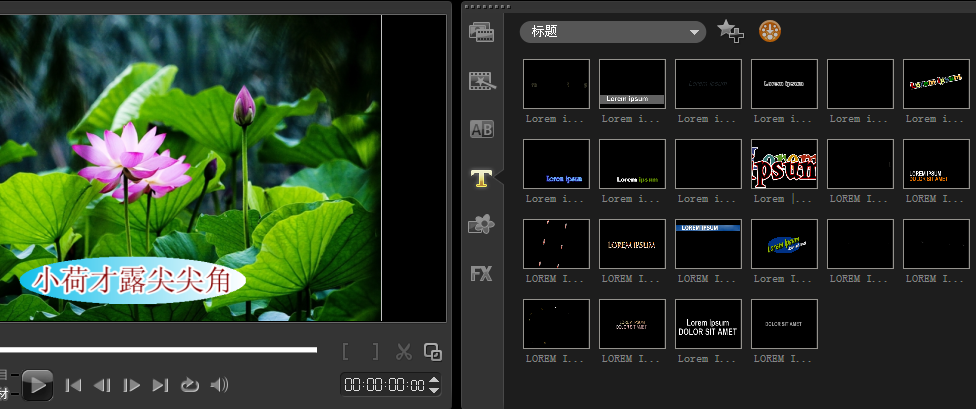
Task: Click the preview scrubber bar
Action: (158, 350)
